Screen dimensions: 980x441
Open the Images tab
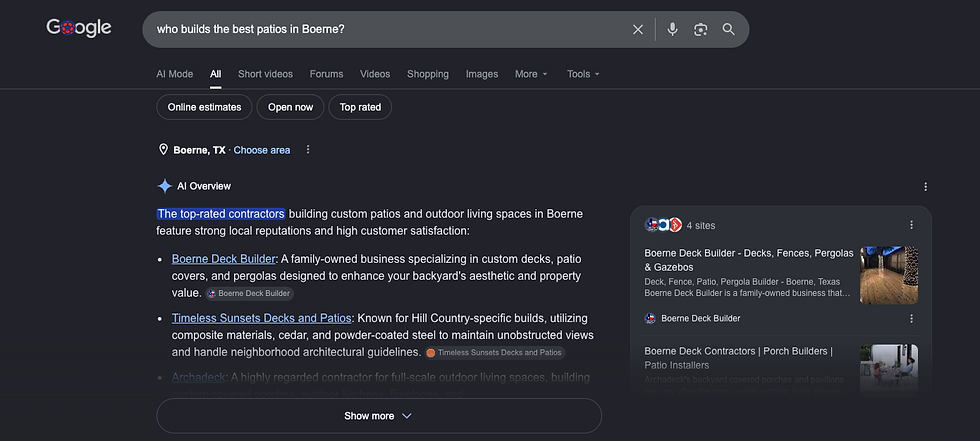click(482, 74)
